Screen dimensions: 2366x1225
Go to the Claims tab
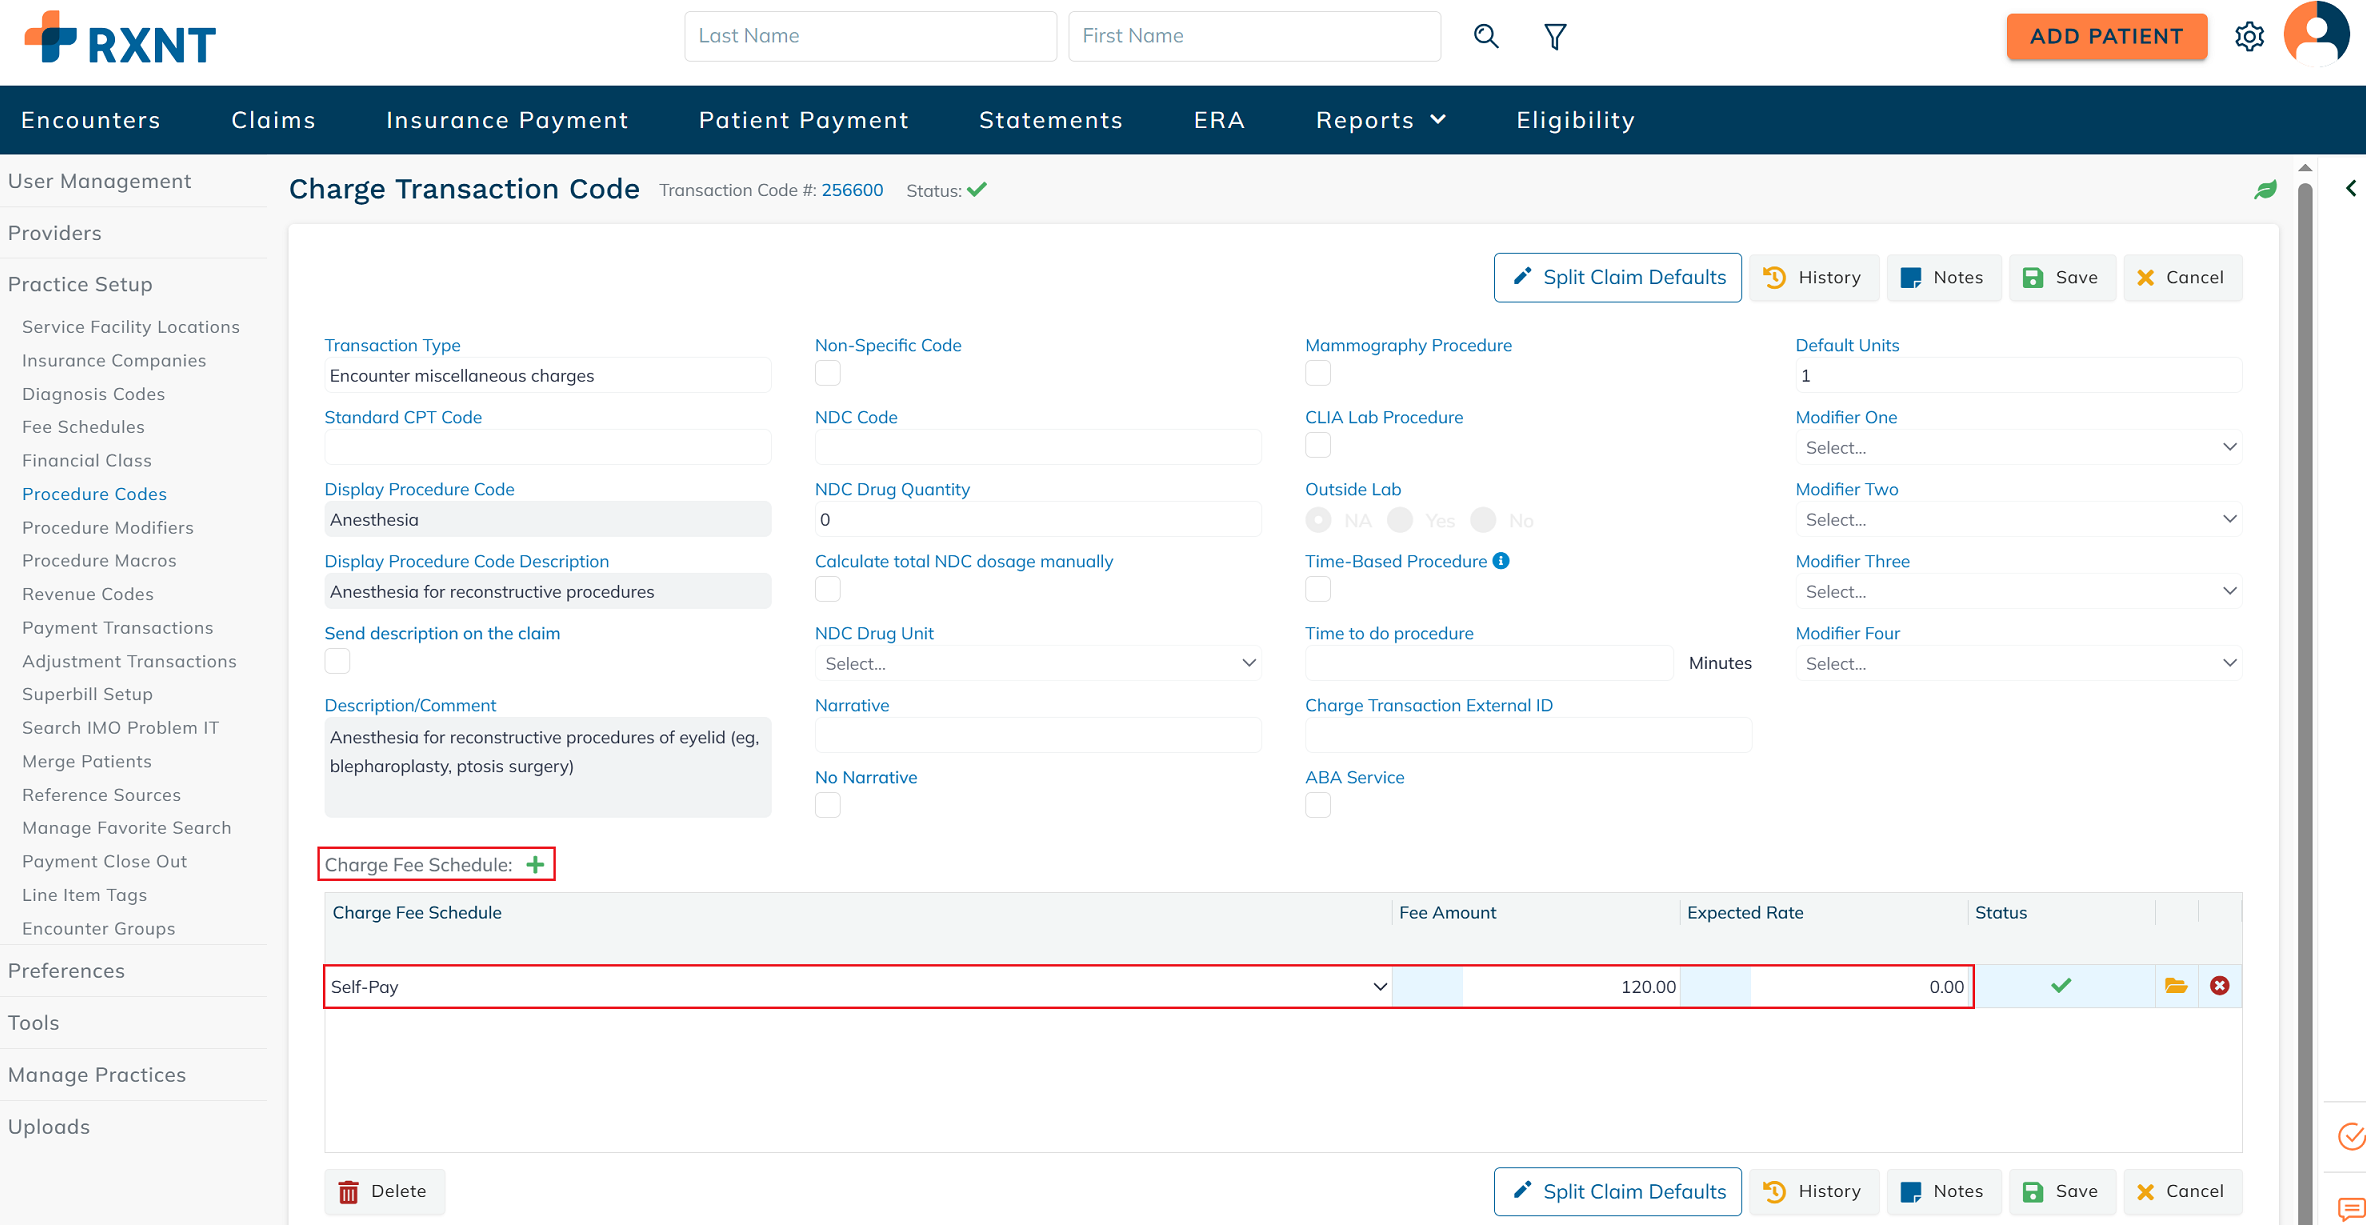pyautogui.click(x=273, y=120)
